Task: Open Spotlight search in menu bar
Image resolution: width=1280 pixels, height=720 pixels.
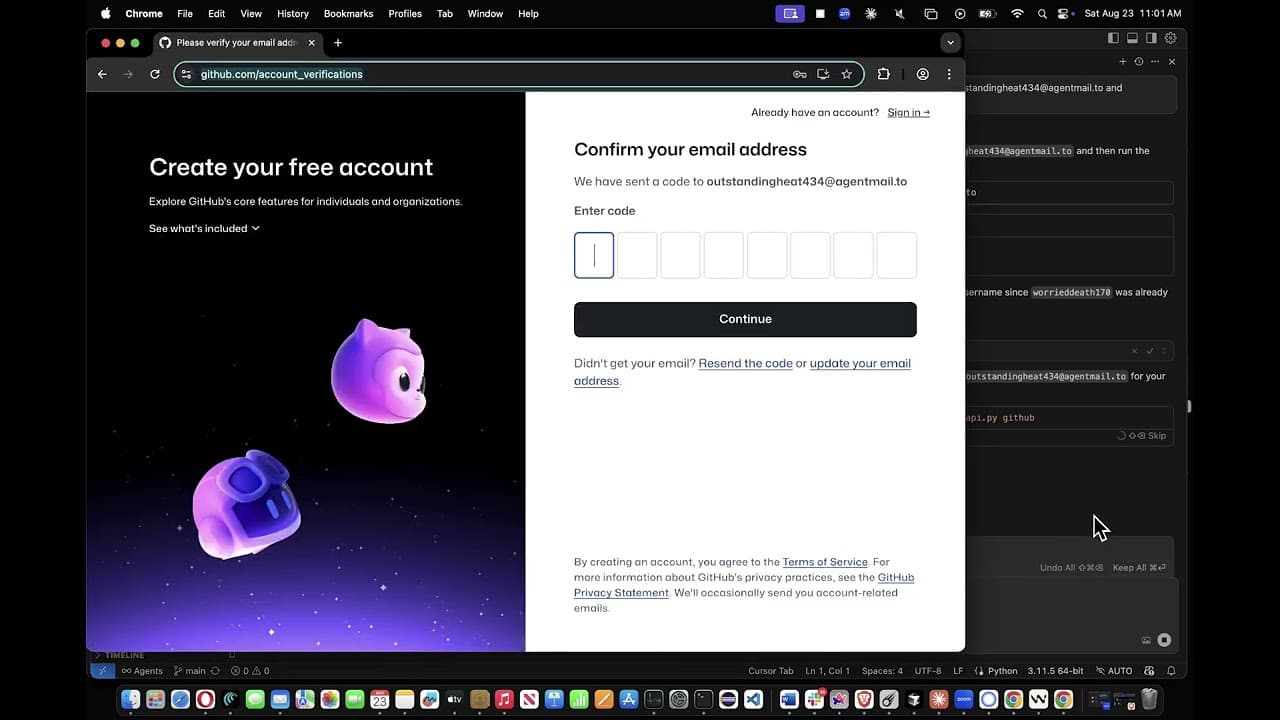Action: click(x=1042, y=14)
